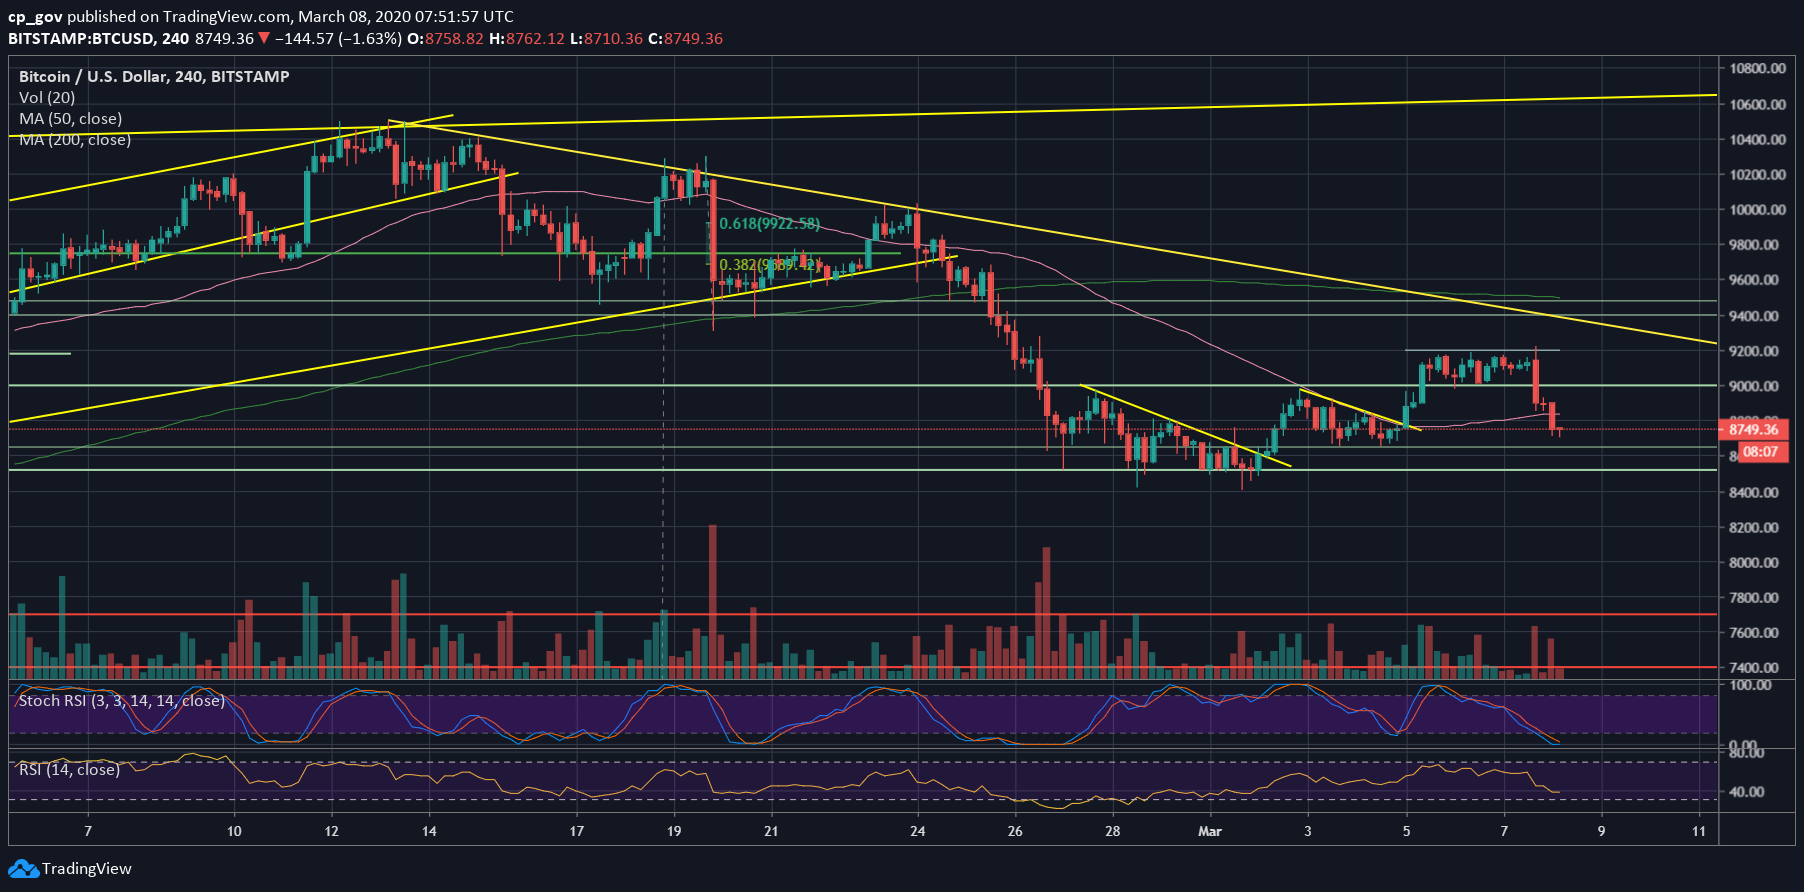Click the 9 label on the date axis
The image size is (1804, 892).
point(1601,831)
